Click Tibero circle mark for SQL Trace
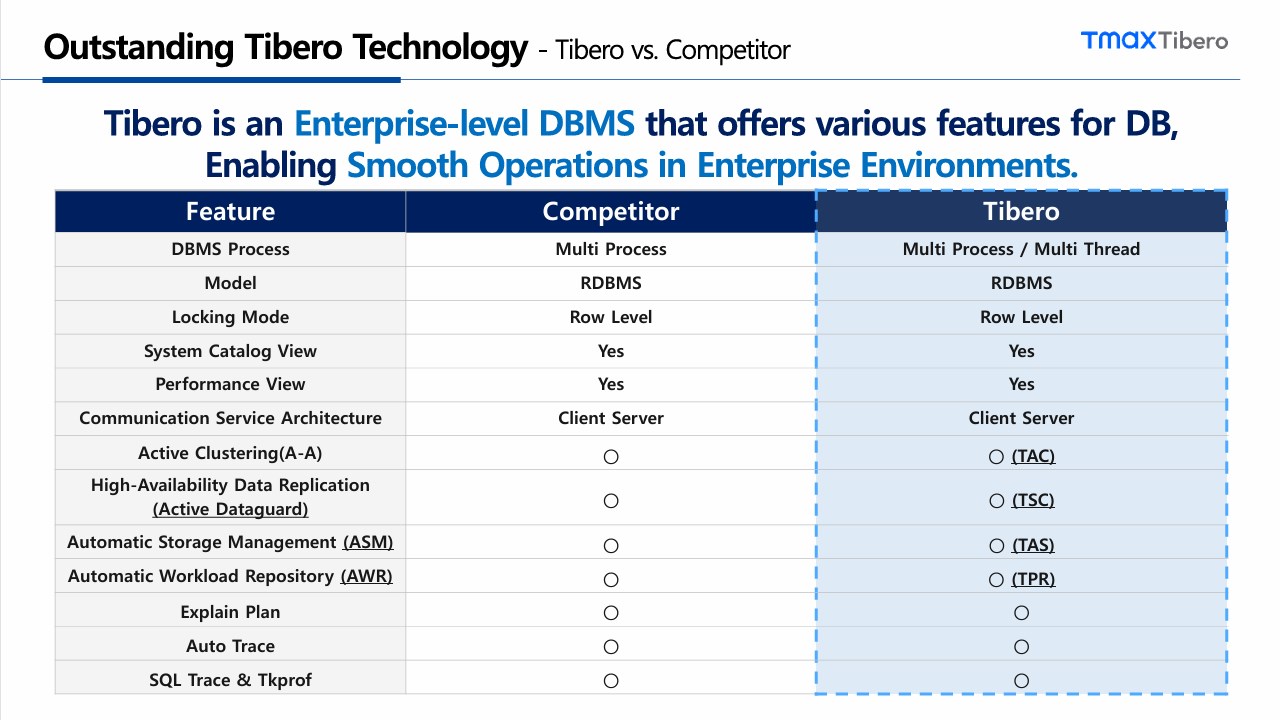Image resolution: width=1280 pixels, height=720 pixels. (x=1021, y=680)
